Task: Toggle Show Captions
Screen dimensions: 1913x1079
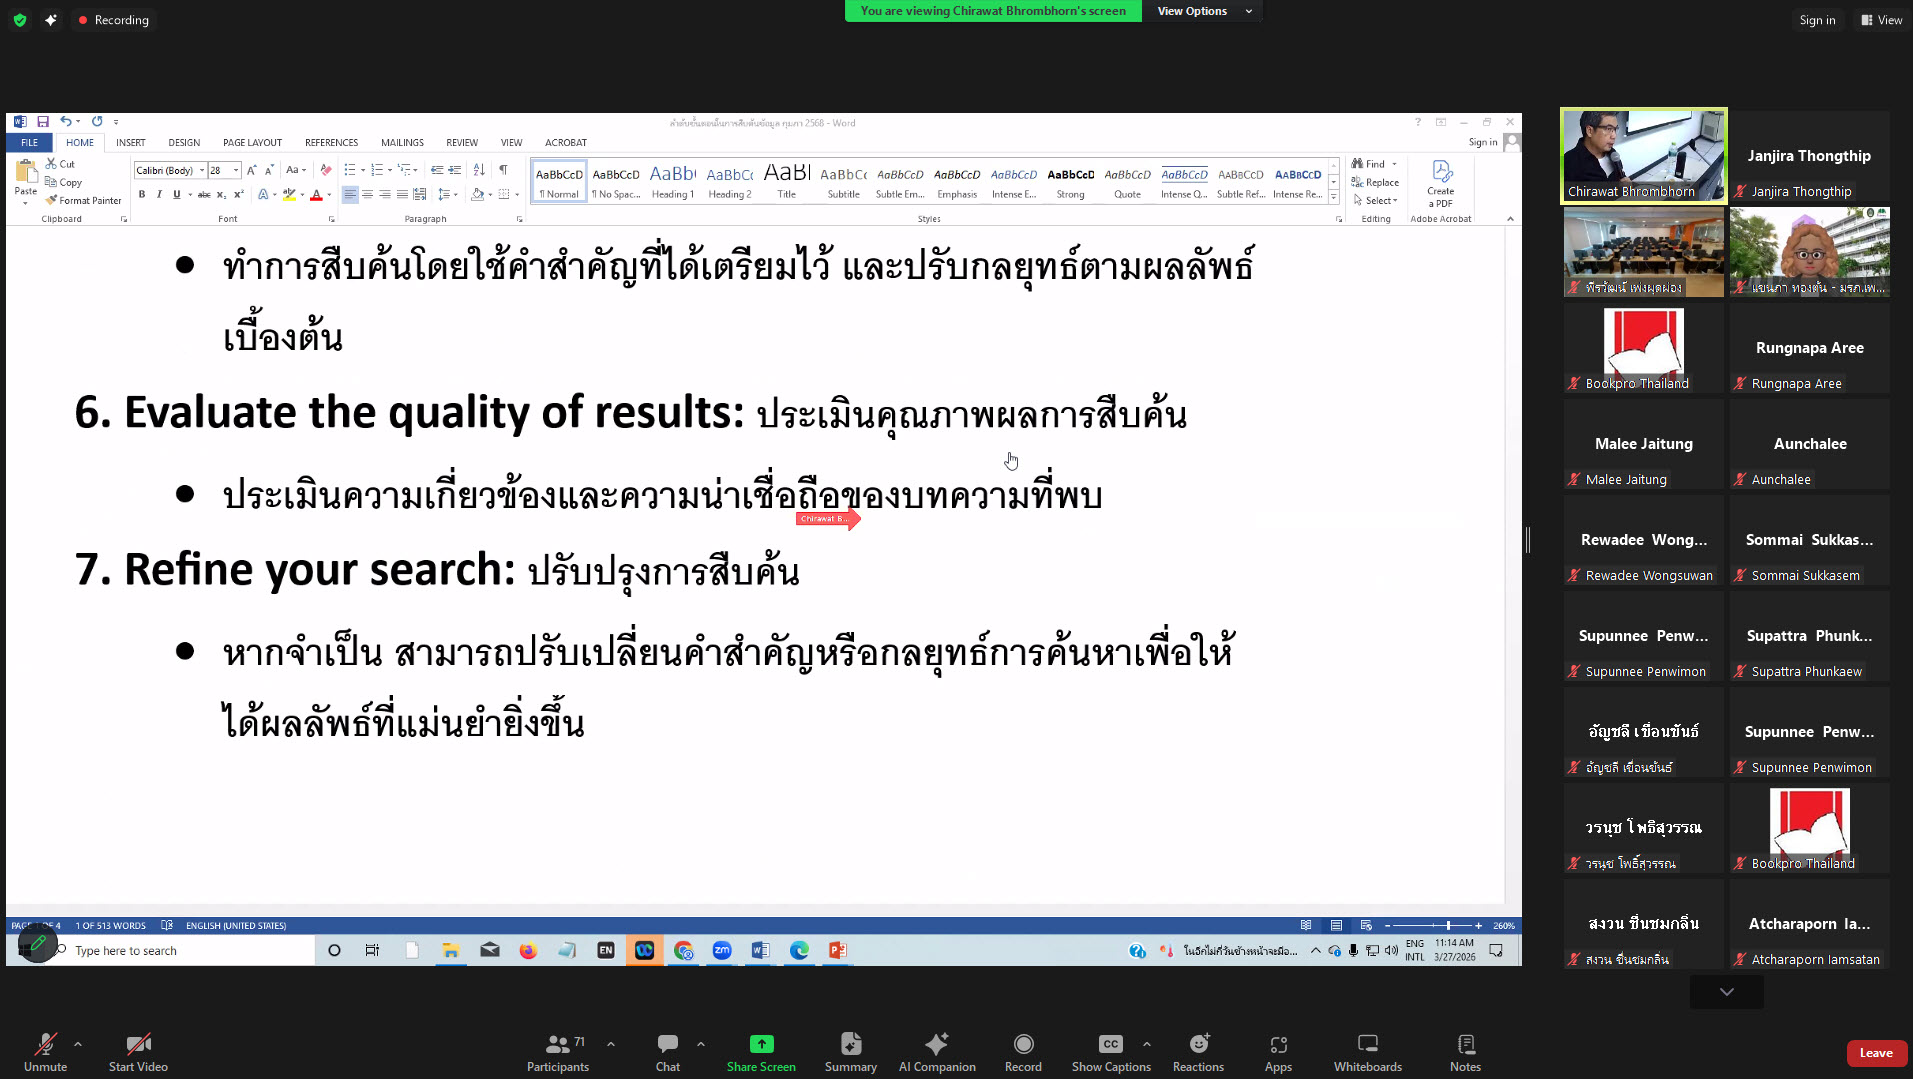Action: tap(1110, 1052)
